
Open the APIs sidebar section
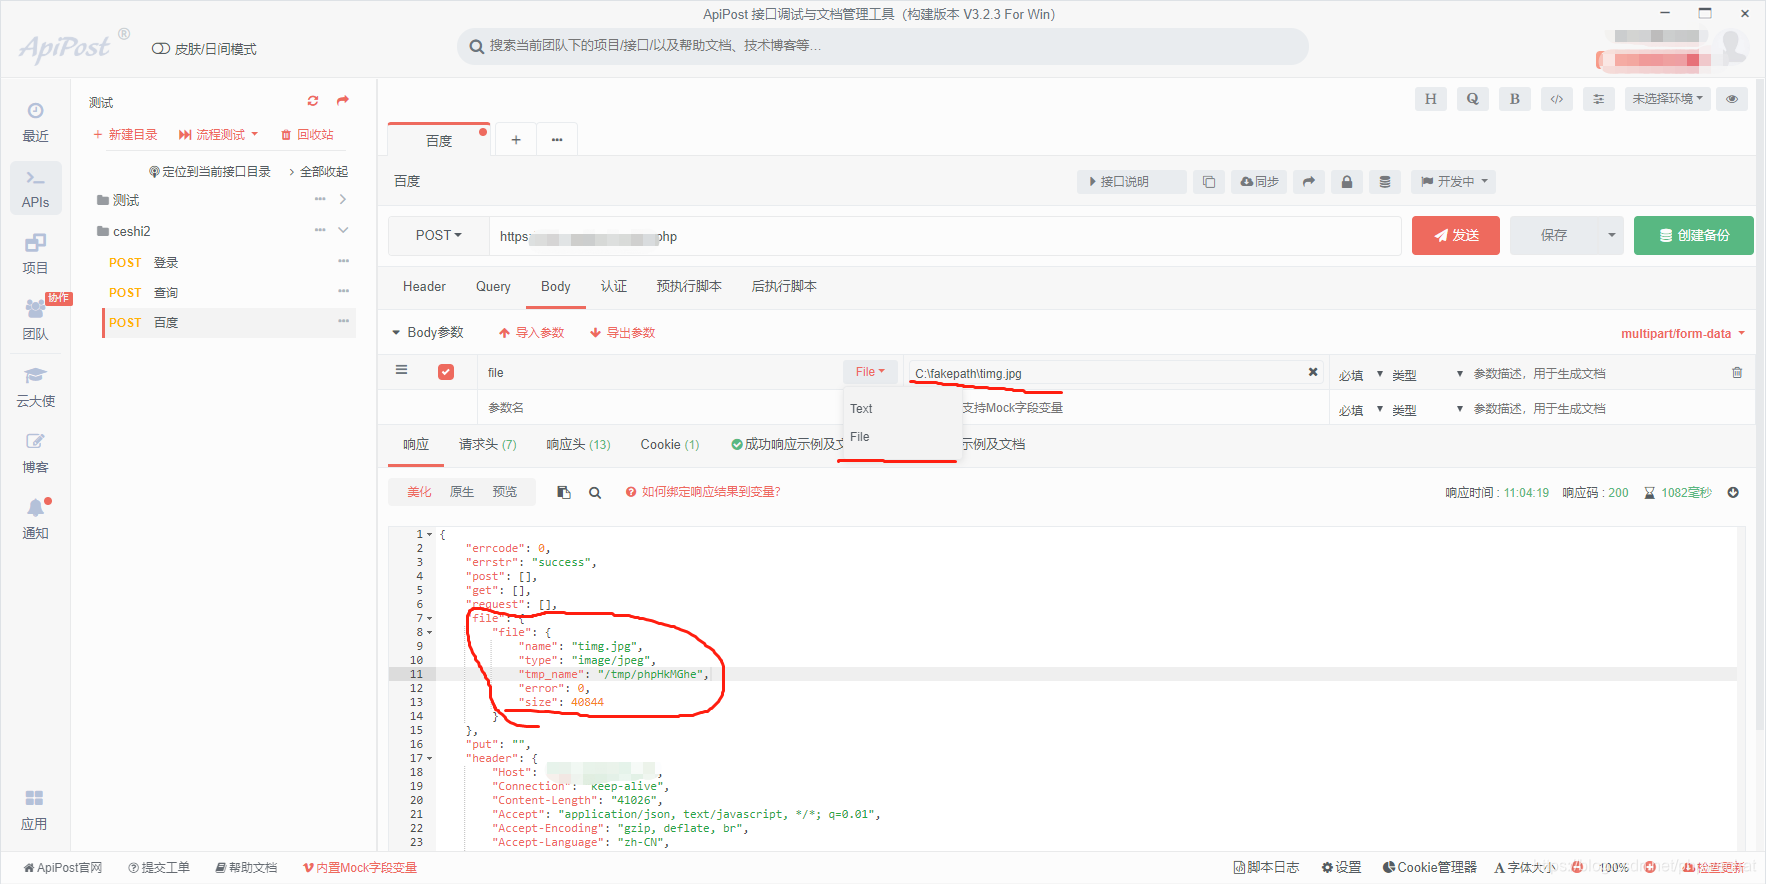click(35, 188)
